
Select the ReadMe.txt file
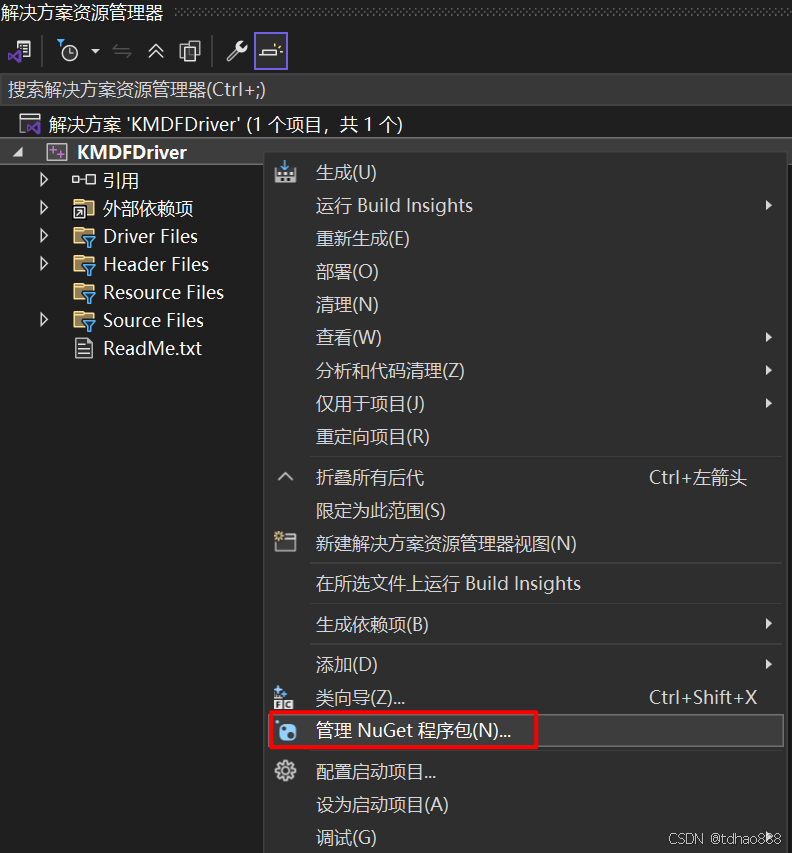click(153, 348)
